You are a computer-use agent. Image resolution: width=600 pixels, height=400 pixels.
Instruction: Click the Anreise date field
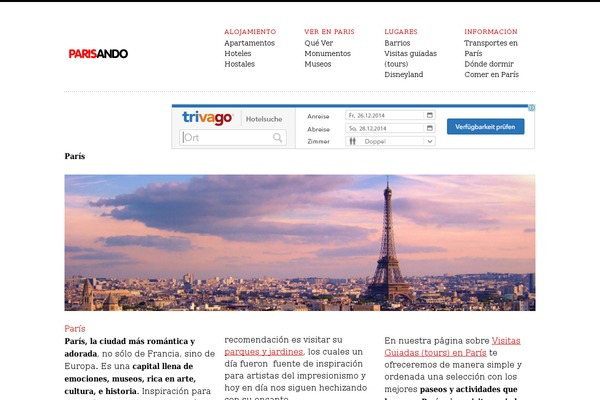point(390,115)
